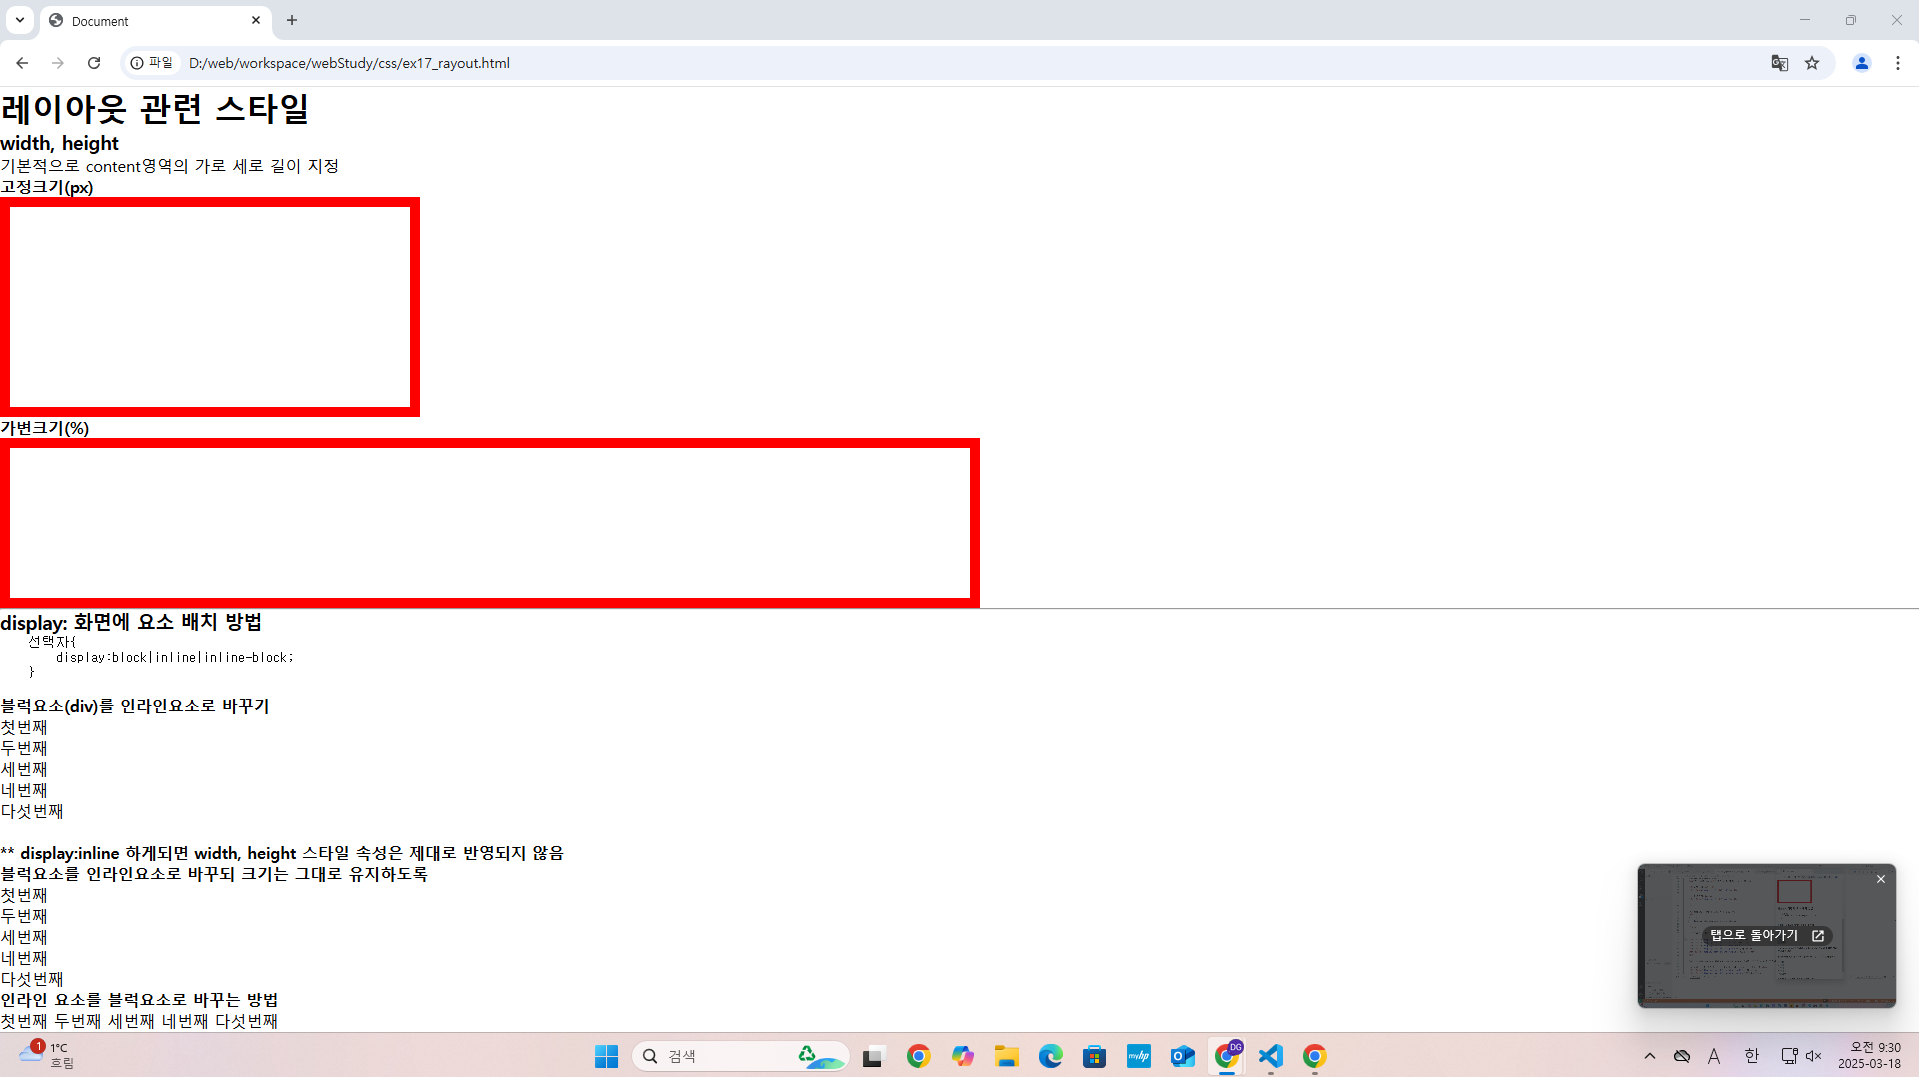1919x1077 pixels.
Task: Click '블럭요소(div)를 인라인요소로 바꾸기' text
Action: click(135, 706)
